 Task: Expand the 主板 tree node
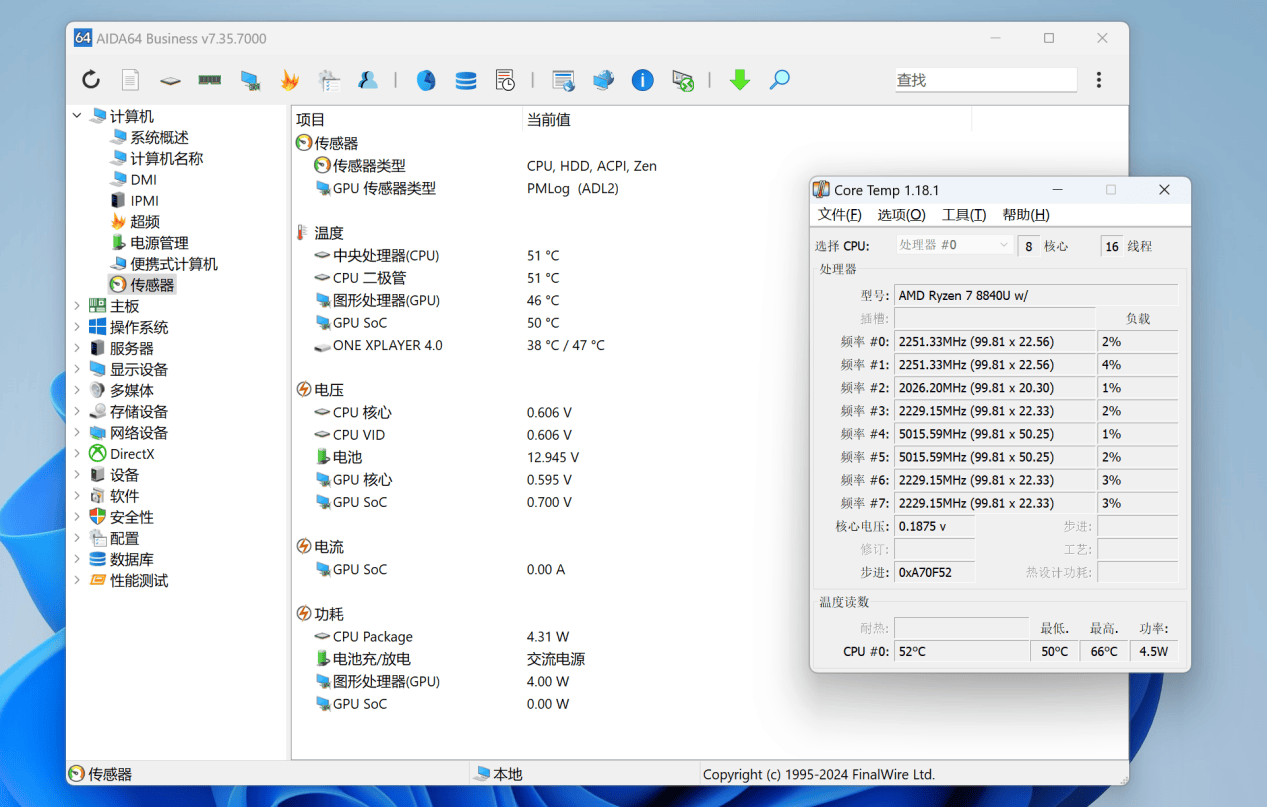[77, 306]
